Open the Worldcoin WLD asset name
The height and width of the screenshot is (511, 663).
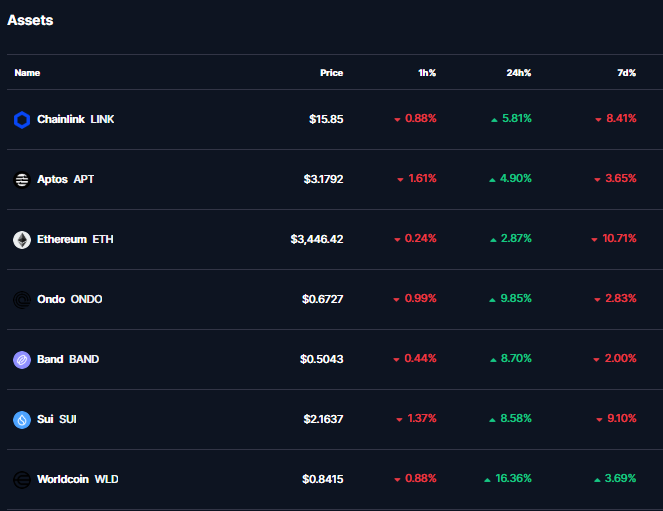pyautogui.click(x=78, y=479)
